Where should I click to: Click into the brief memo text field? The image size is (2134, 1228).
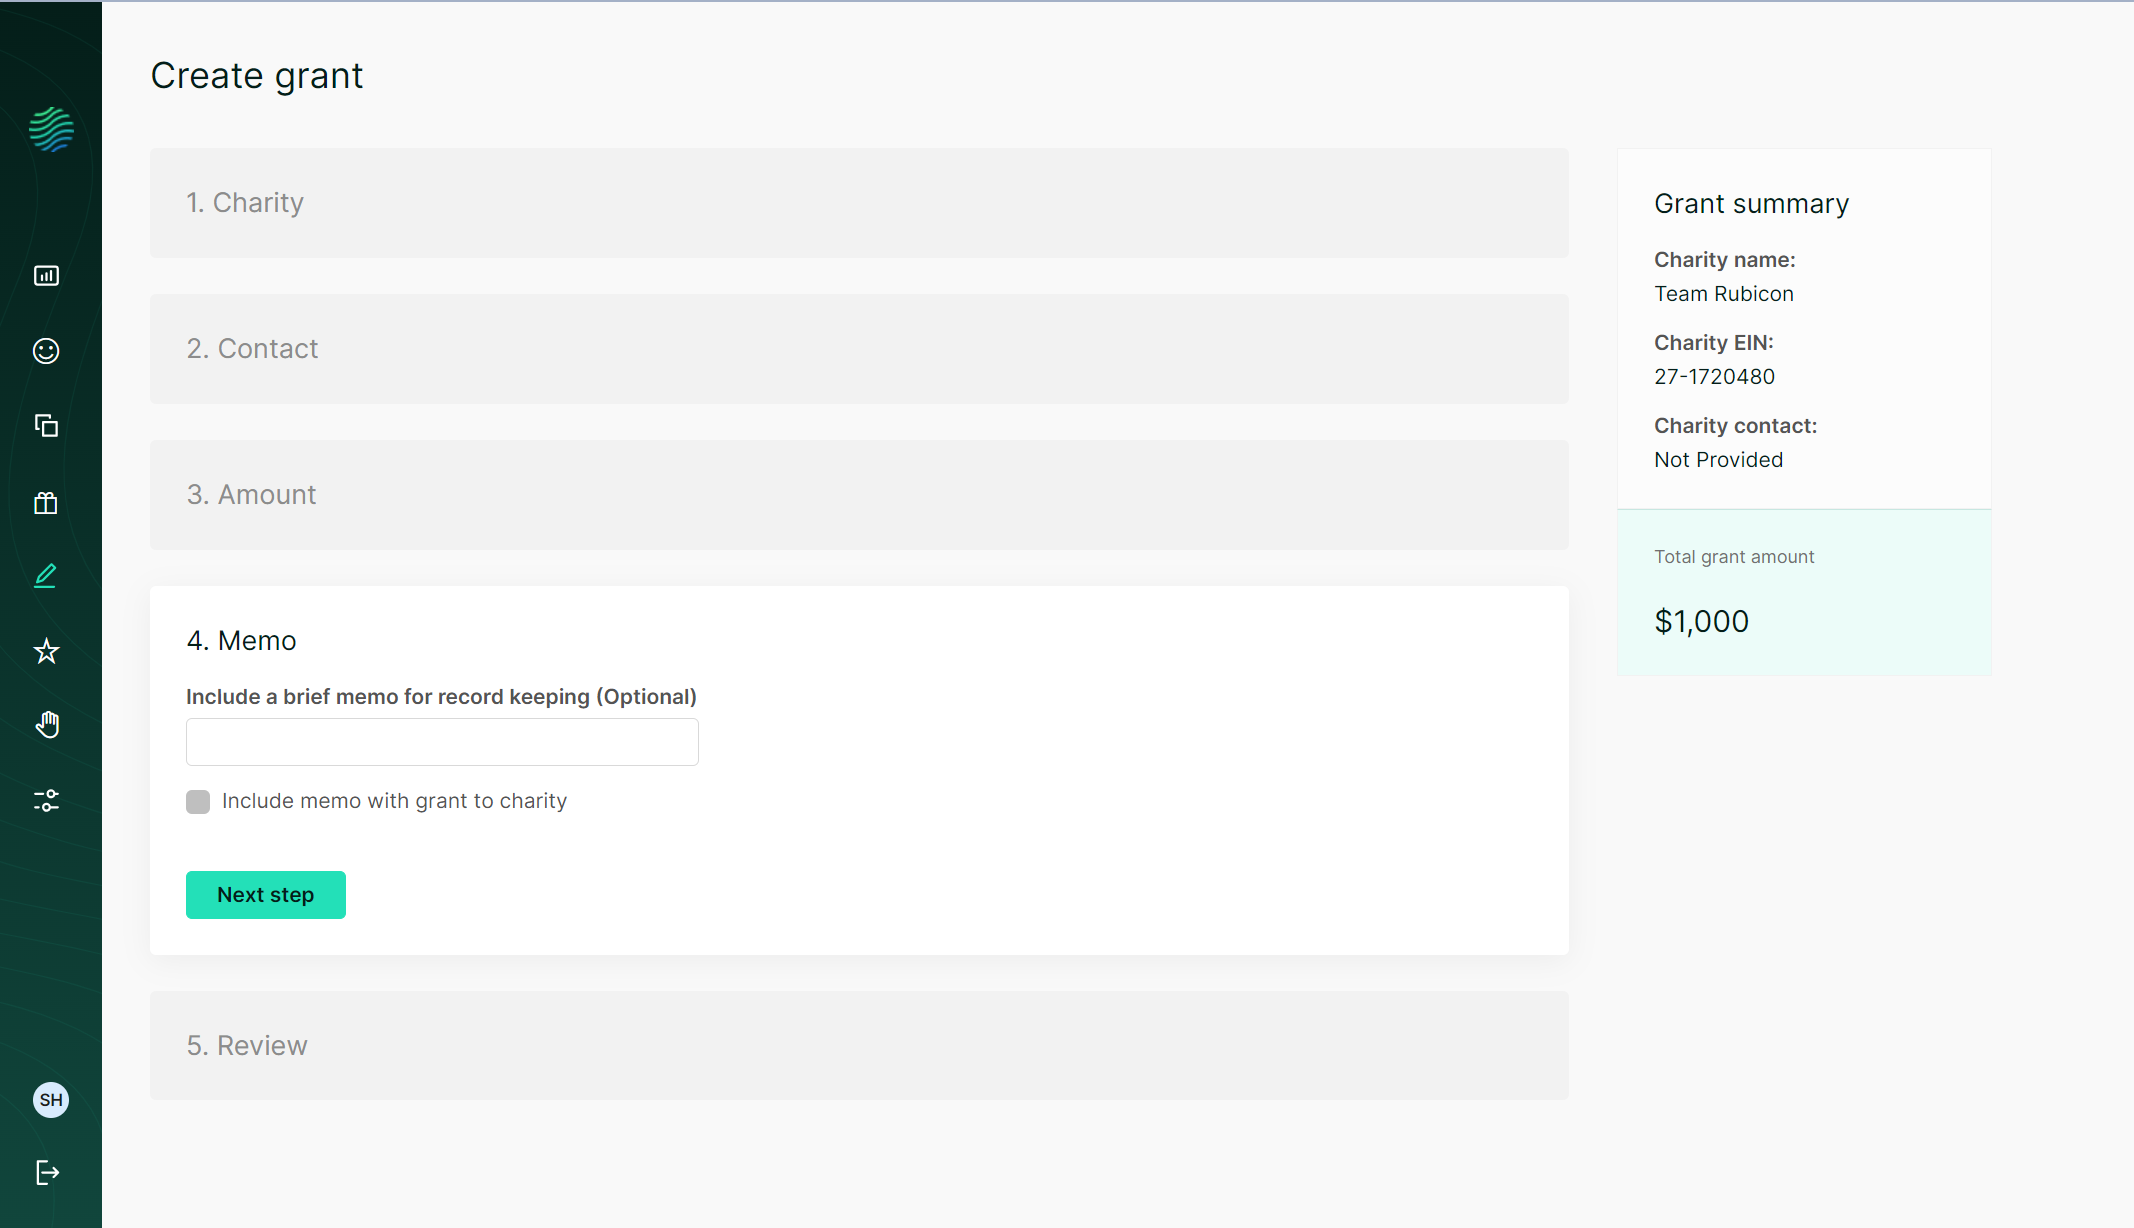(442, 742)
